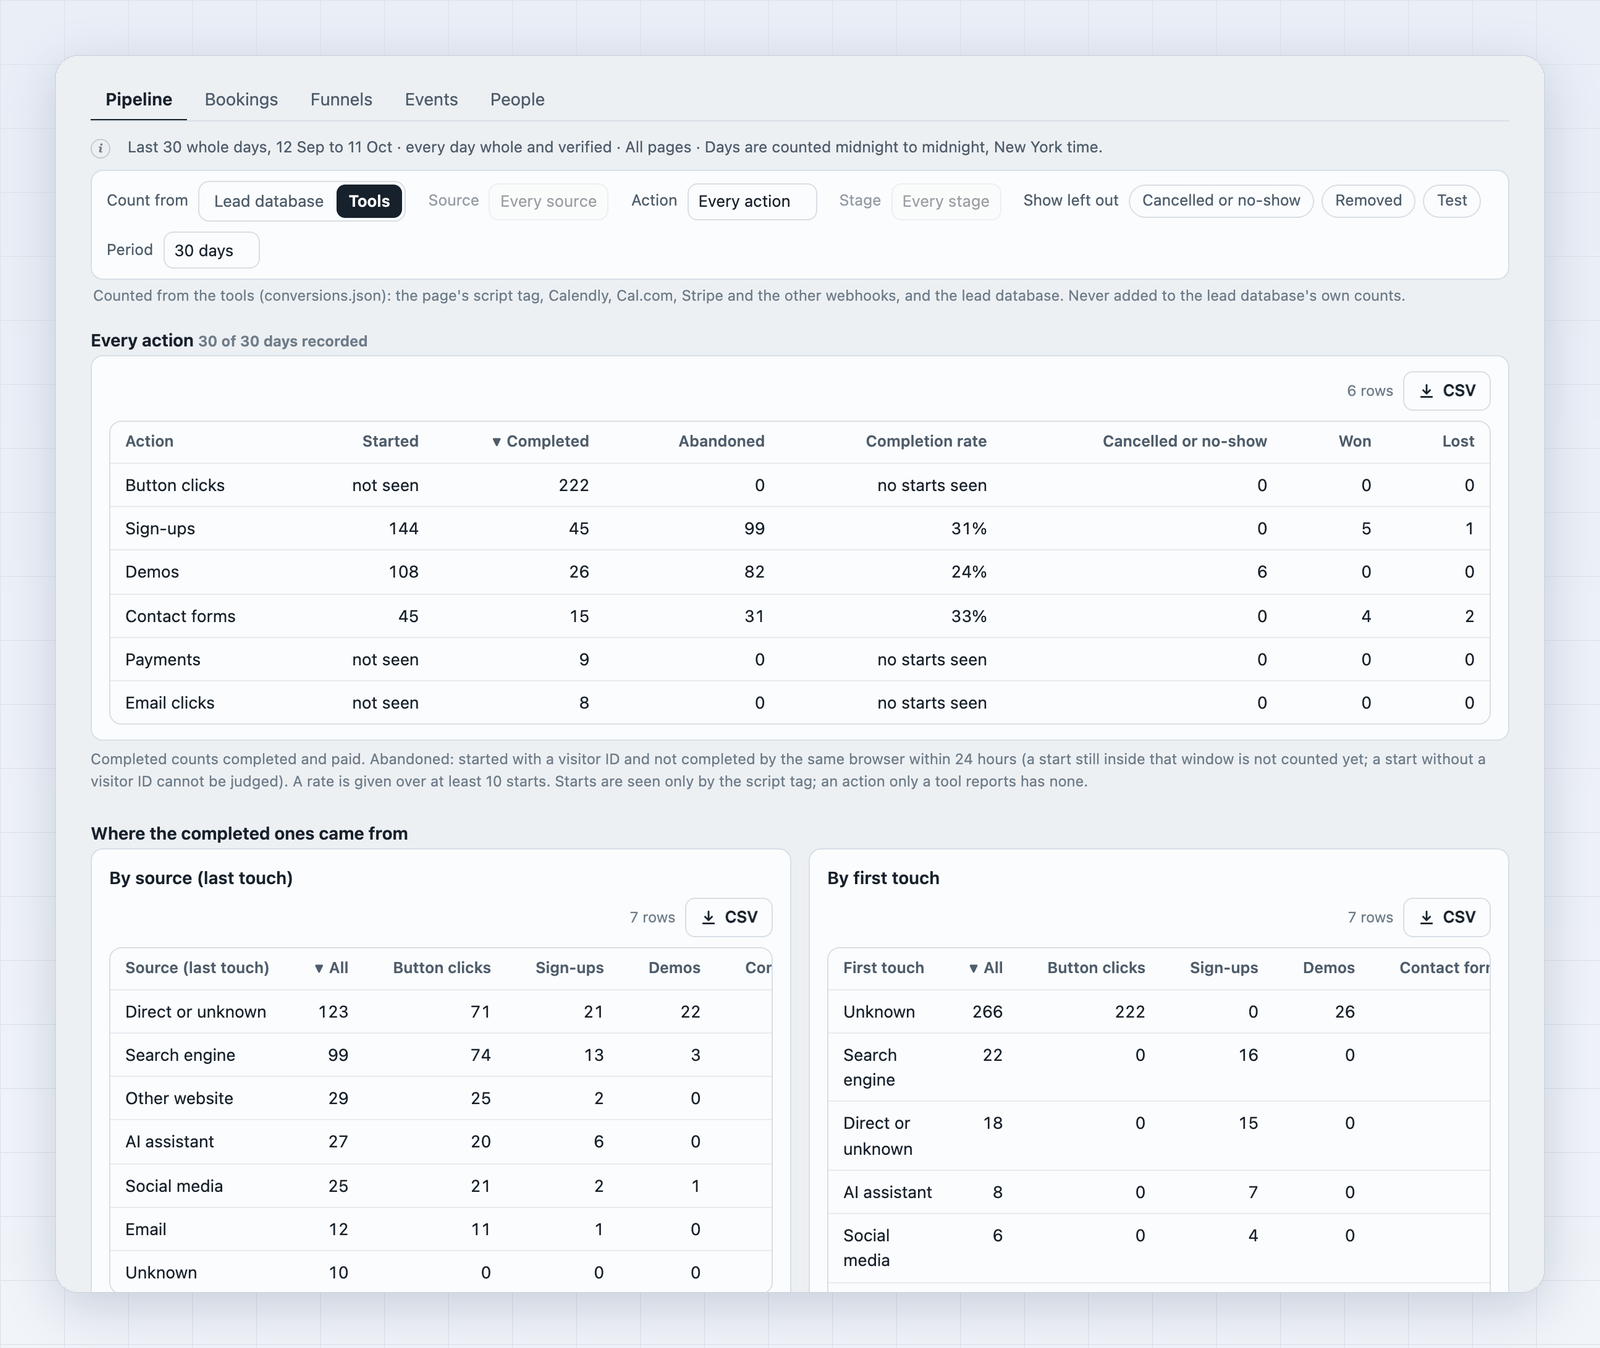Click the First touch column header

[883, 968]
